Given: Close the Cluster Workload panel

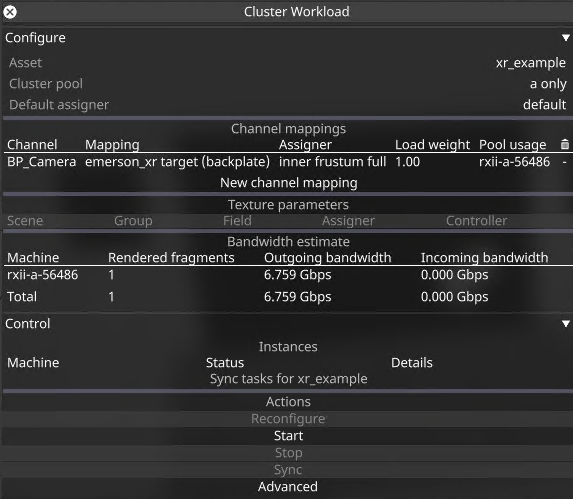Looking at the screenshot, I should tap(10, 12).
